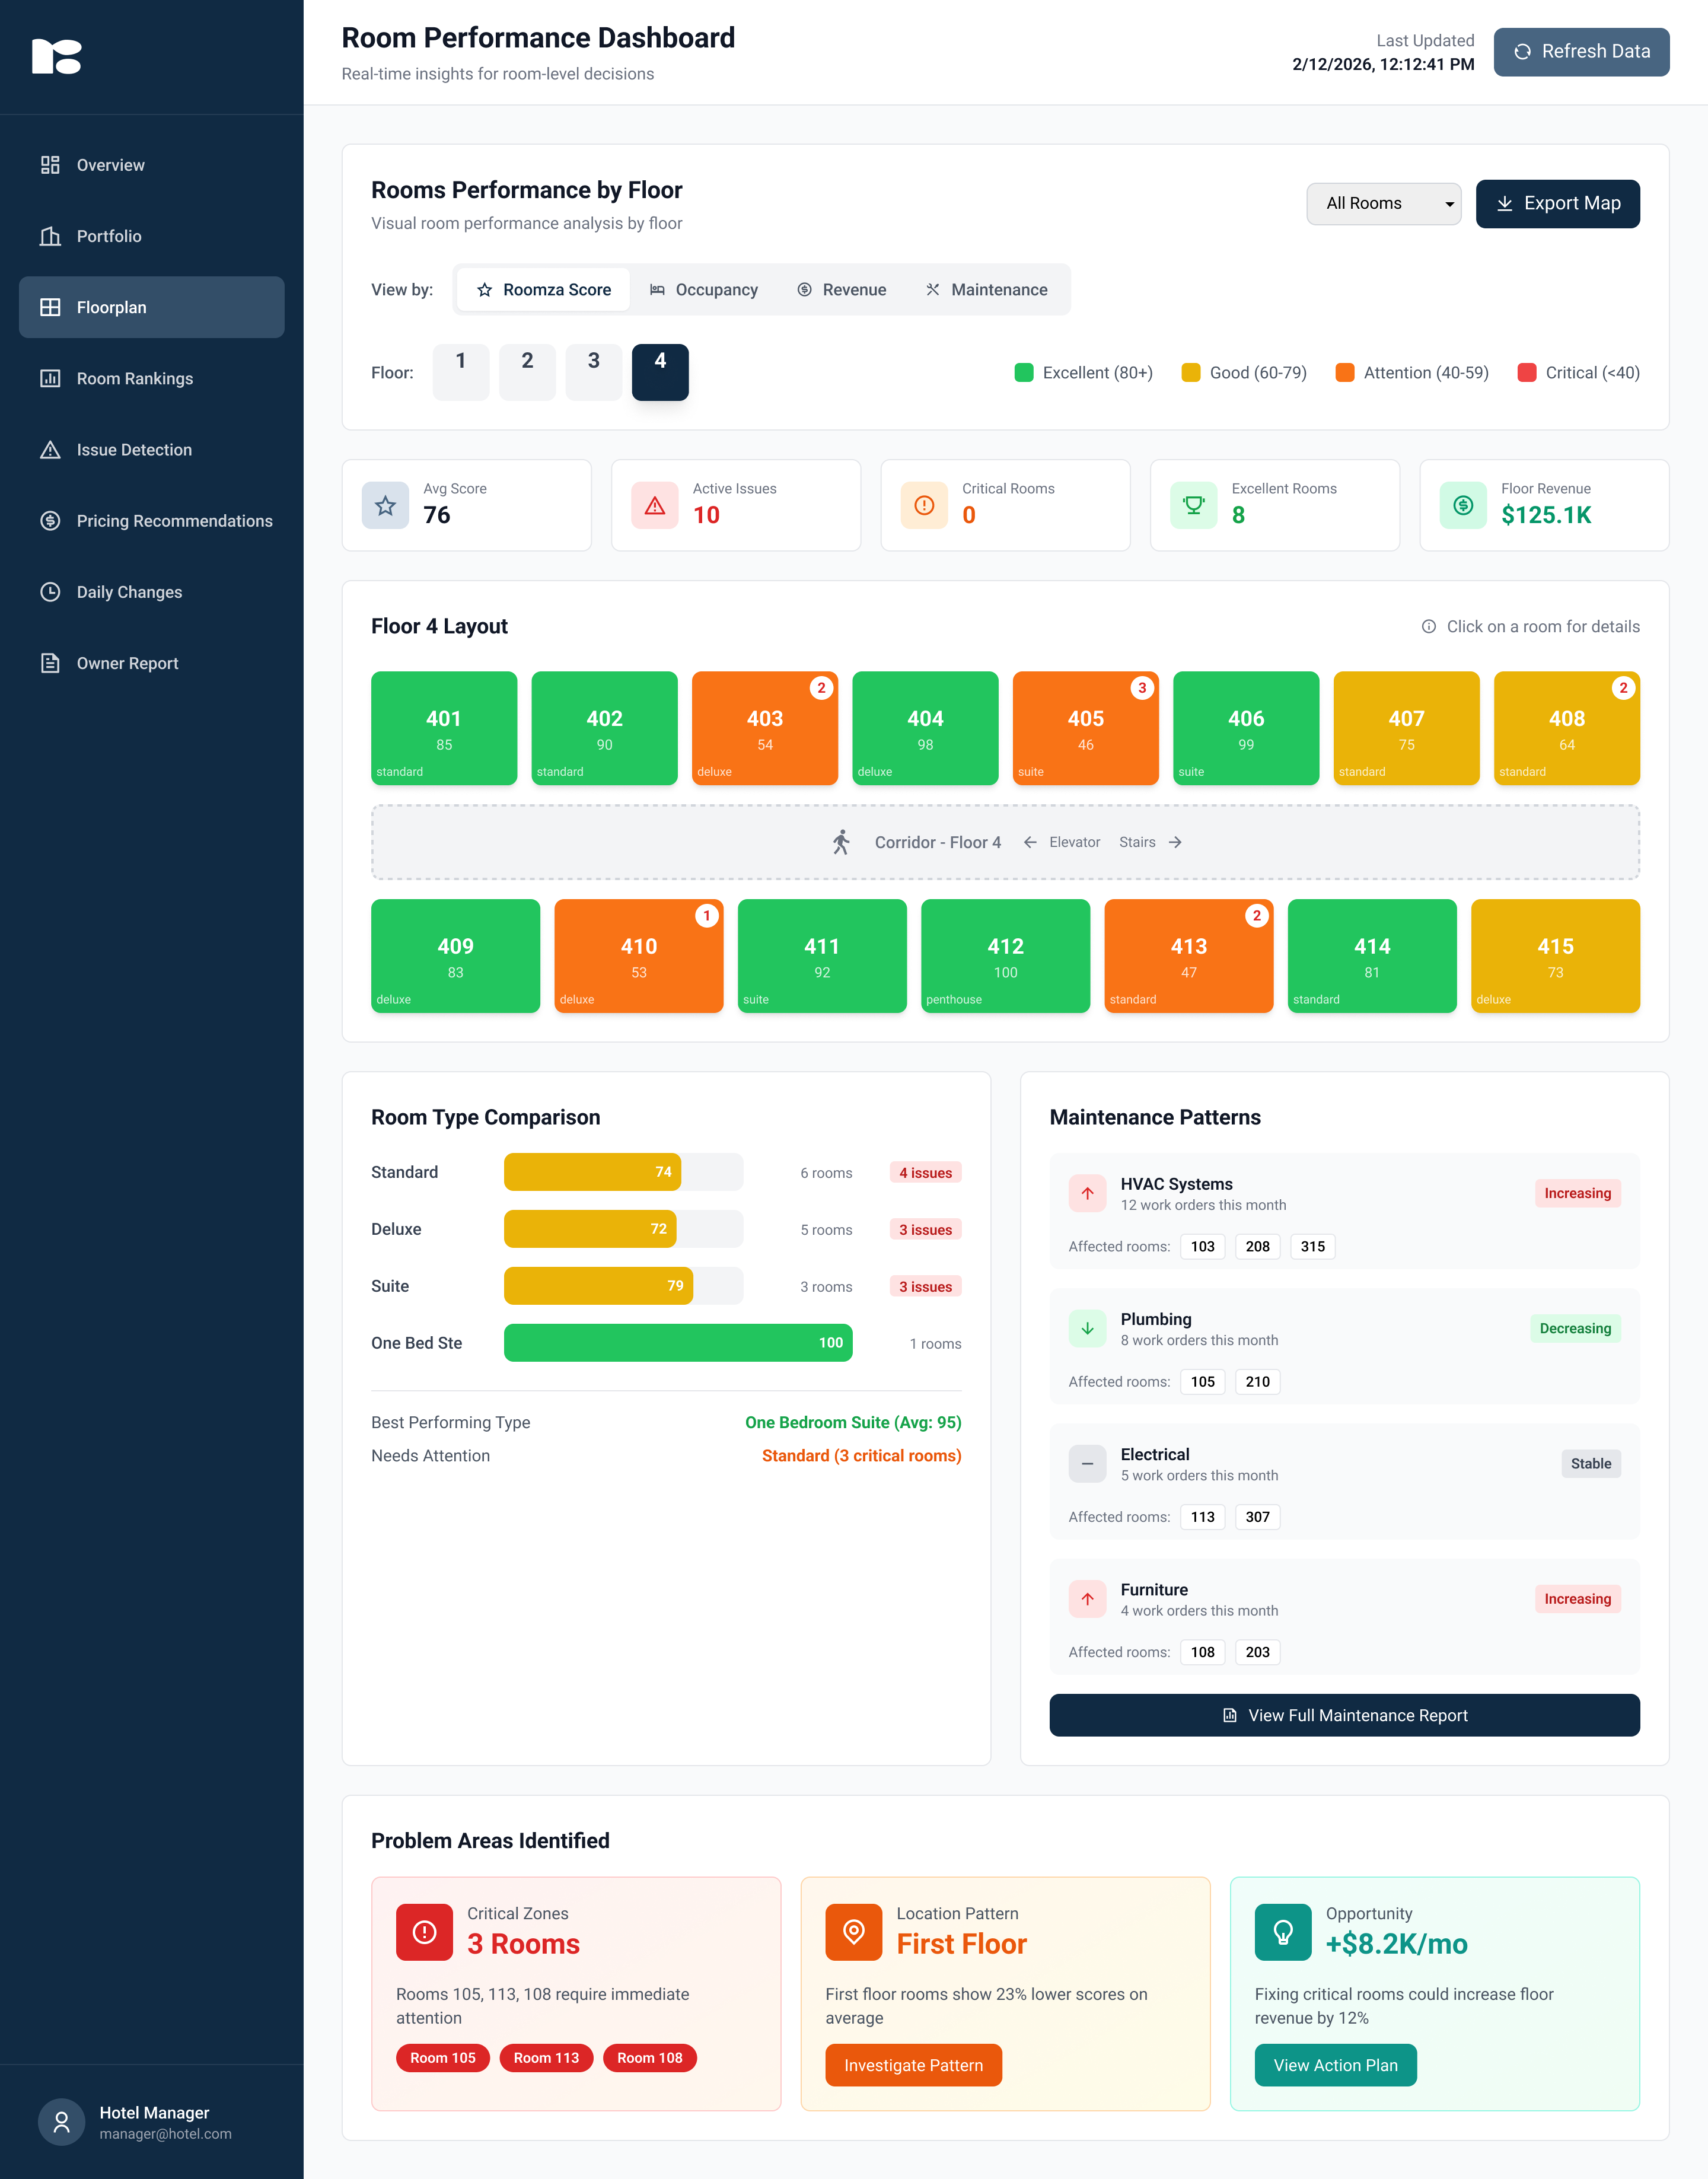Click the Issue Detection warning icon
The image size is (1708, 2179).
(50, 450)
